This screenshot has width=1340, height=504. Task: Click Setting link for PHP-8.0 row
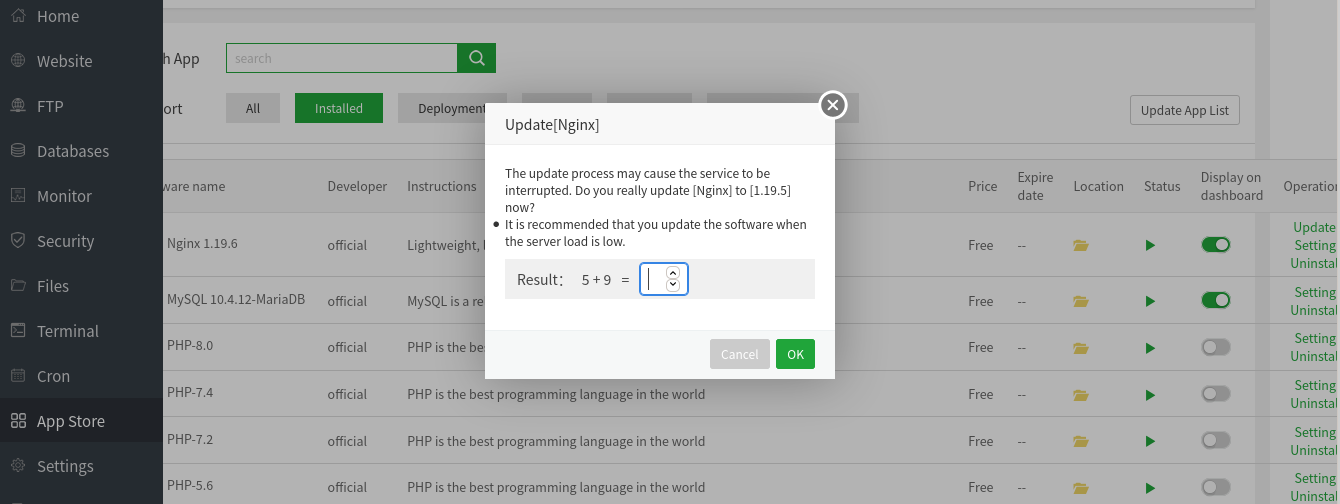(1314, 338)
